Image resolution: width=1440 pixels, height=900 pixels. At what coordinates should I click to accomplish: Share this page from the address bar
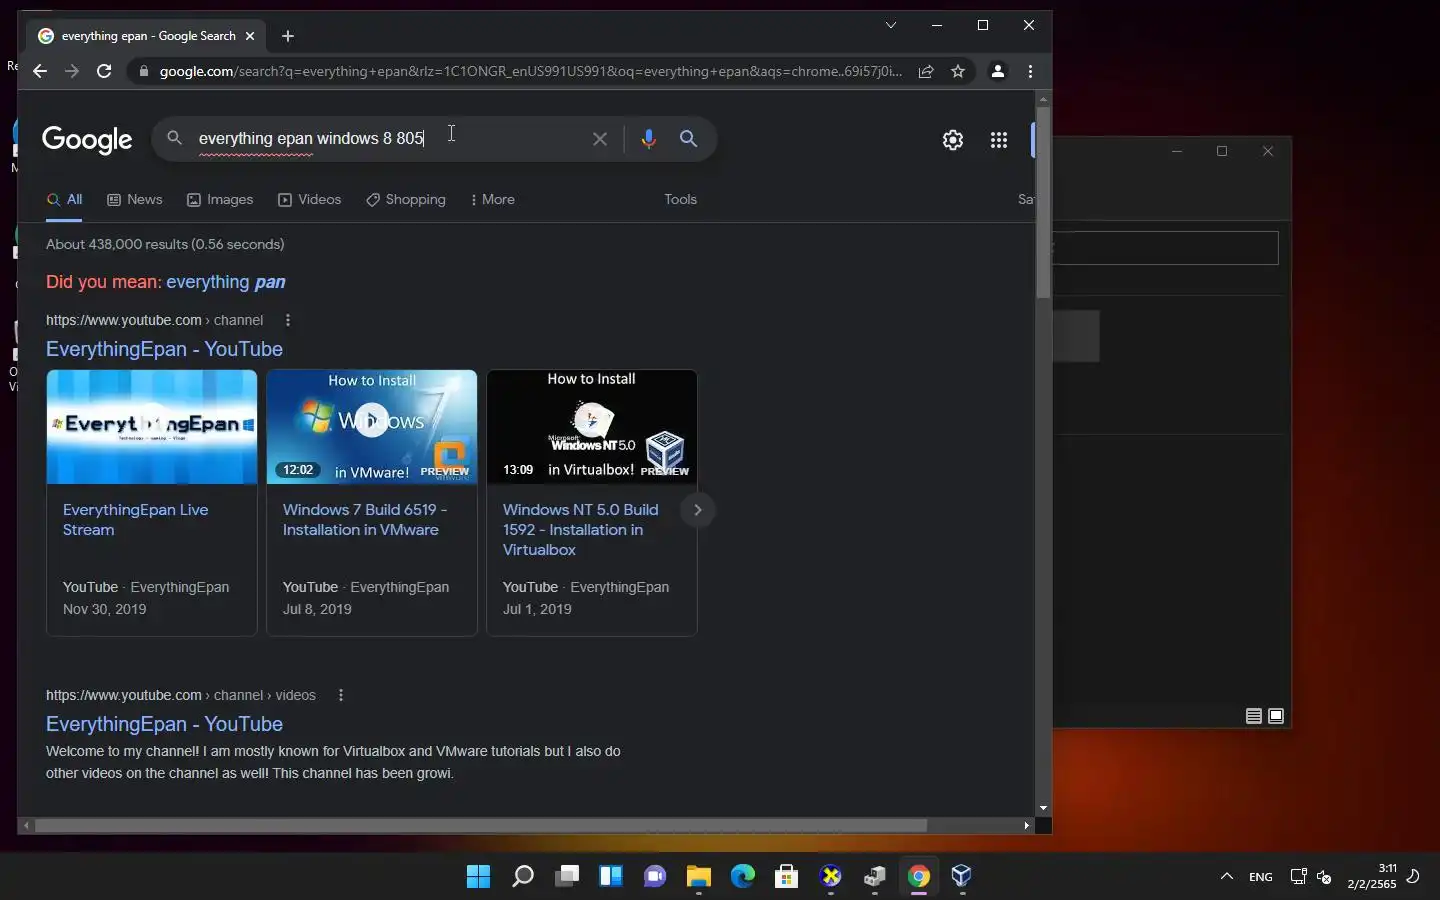click(926, 71)
